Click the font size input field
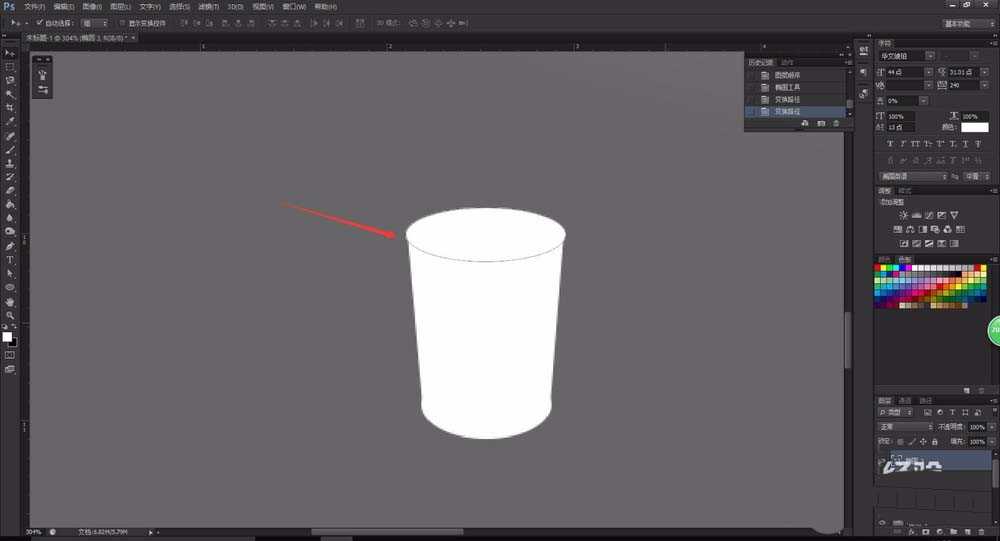Viewport: 1000px width, 541px height. coord(905,73)
